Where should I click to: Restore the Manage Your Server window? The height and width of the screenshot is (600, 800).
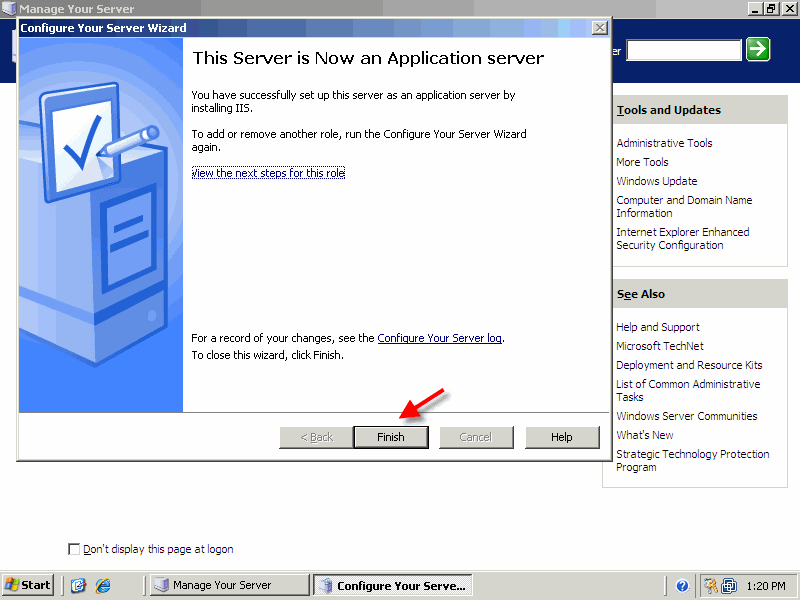tap(770, 8)
